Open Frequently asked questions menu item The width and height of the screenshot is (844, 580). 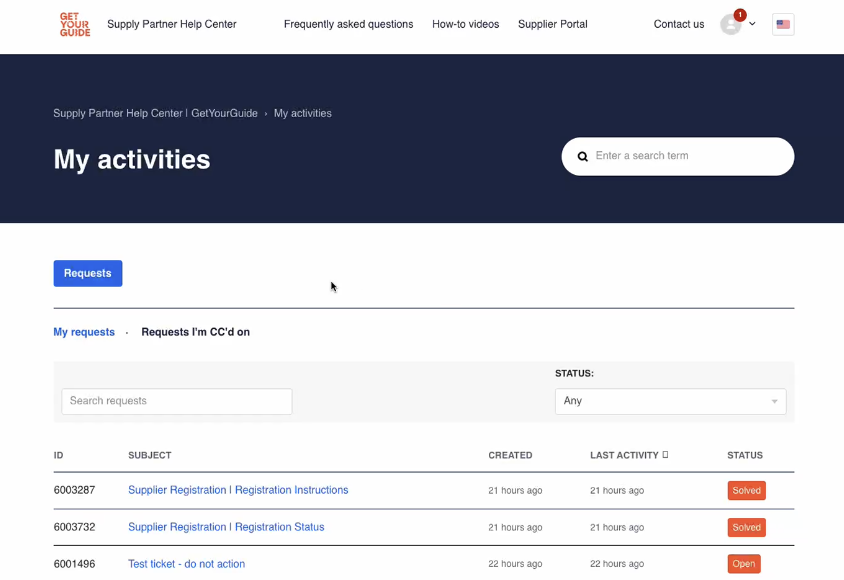coord(348,24)
